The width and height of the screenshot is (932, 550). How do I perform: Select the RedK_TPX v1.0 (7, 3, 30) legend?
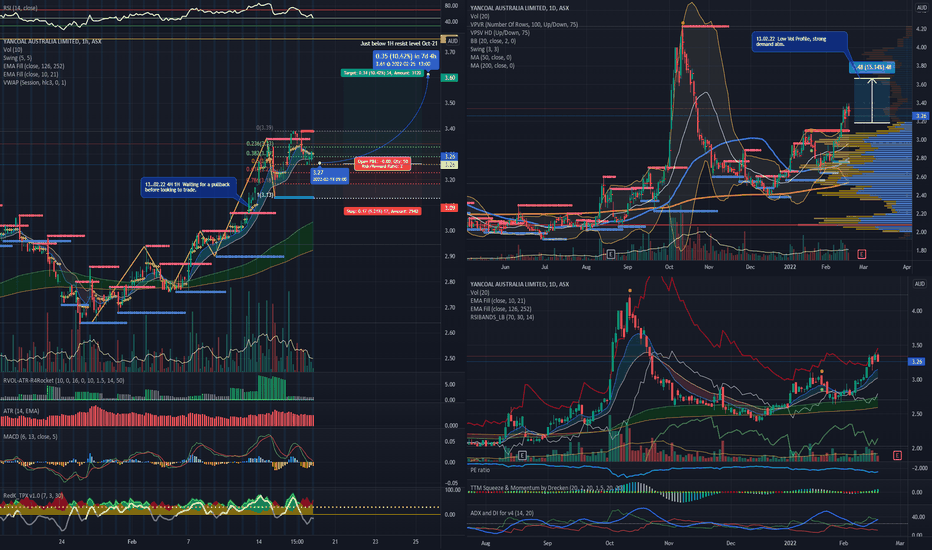coord(34,495)
